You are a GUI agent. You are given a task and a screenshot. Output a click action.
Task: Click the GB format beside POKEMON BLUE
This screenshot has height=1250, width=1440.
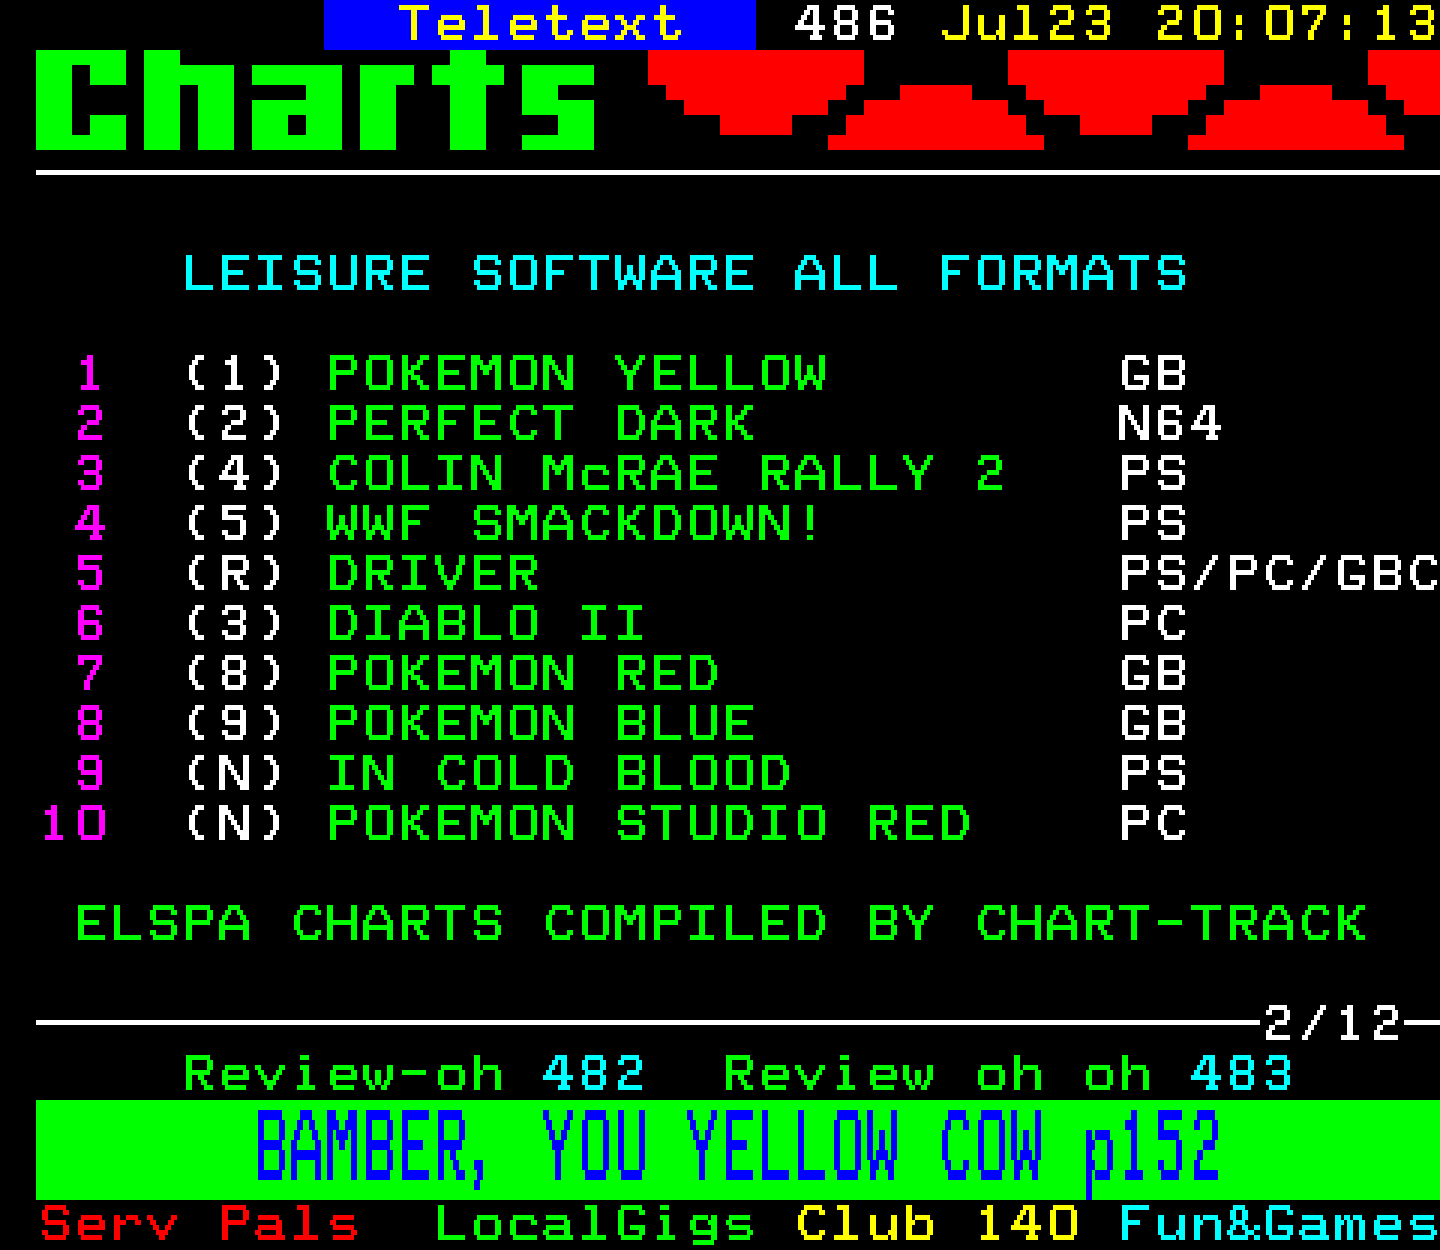(x=1153, y=724)
